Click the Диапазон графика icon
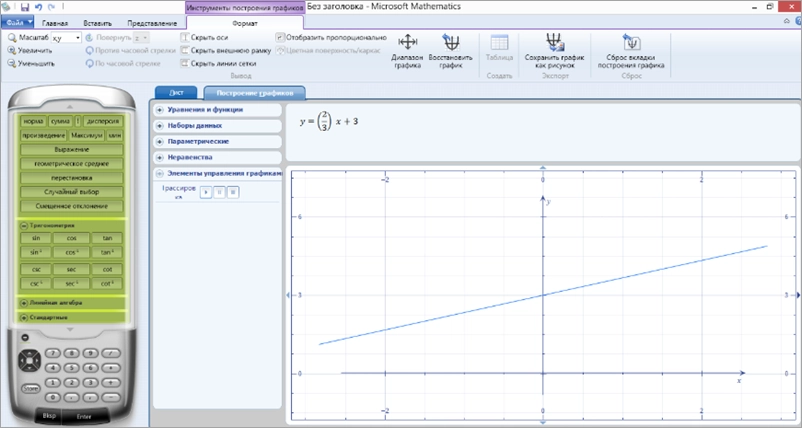Screen dimensions: 802x428 click(407, 42)
